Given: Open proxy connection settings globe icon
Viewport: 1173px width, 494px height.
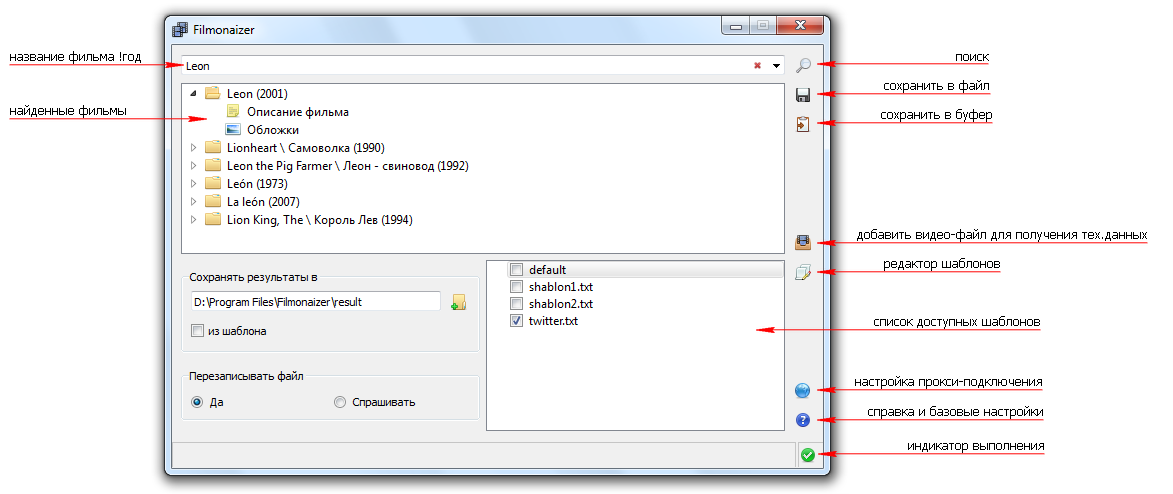Looking at the screenshot, I should [x=802, y=391].
